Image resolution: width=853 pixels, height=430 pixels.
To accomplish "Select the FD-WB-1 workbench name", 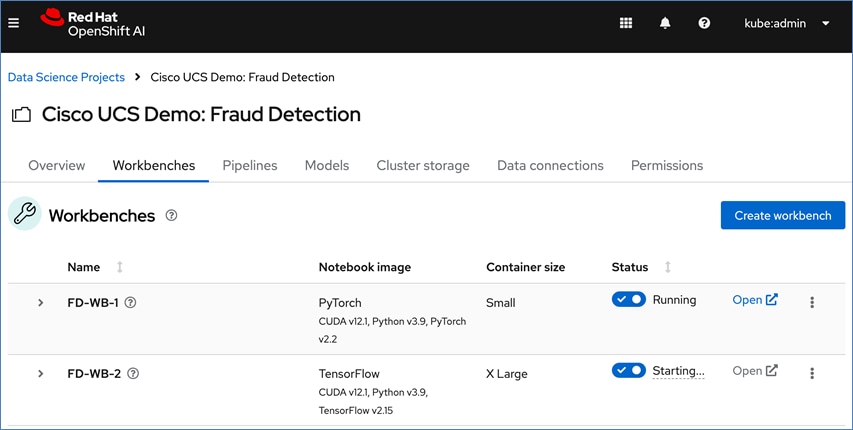I will pyautogui.click(x=92, y=303).
